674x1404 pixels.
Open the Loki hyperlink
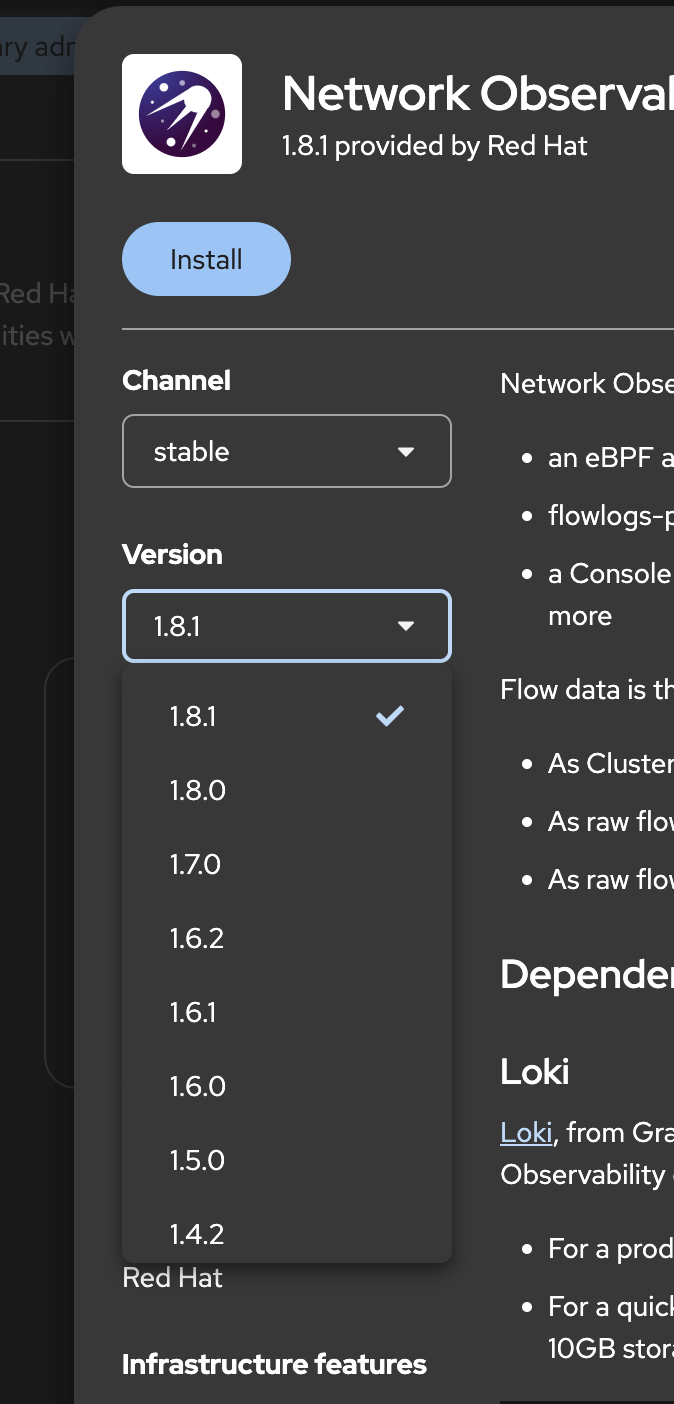(x=526, y=1132)
